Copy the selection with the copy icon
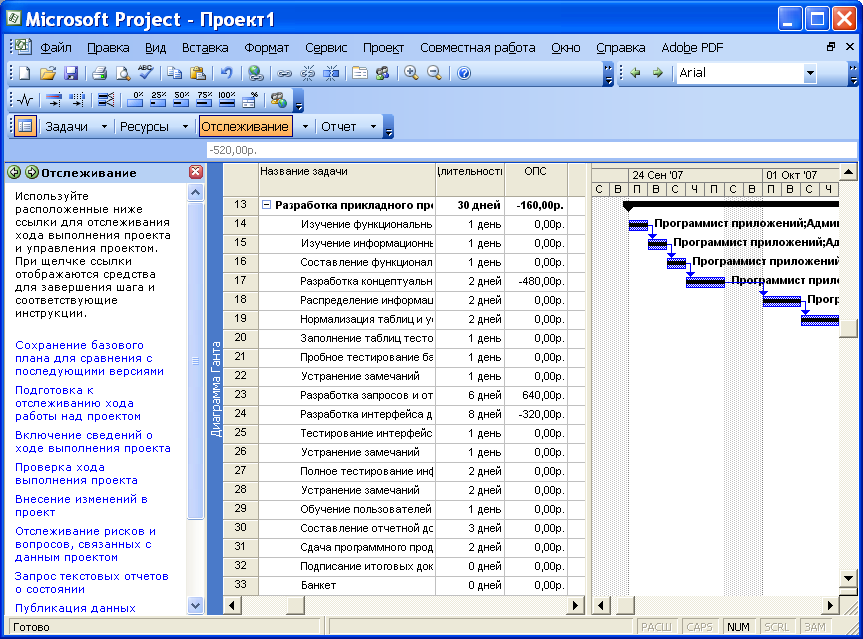The height and width of the screenshot is (639, 863). tap(174, 73)
